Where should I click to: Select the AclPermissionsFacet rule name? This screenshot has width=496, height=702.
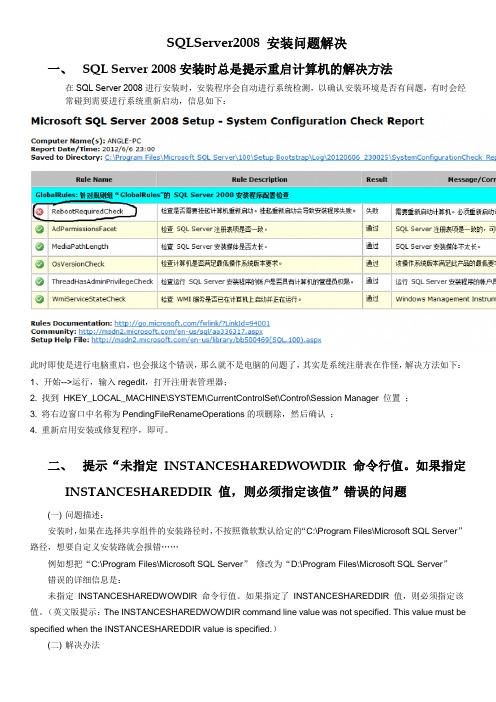click(84, 229)
